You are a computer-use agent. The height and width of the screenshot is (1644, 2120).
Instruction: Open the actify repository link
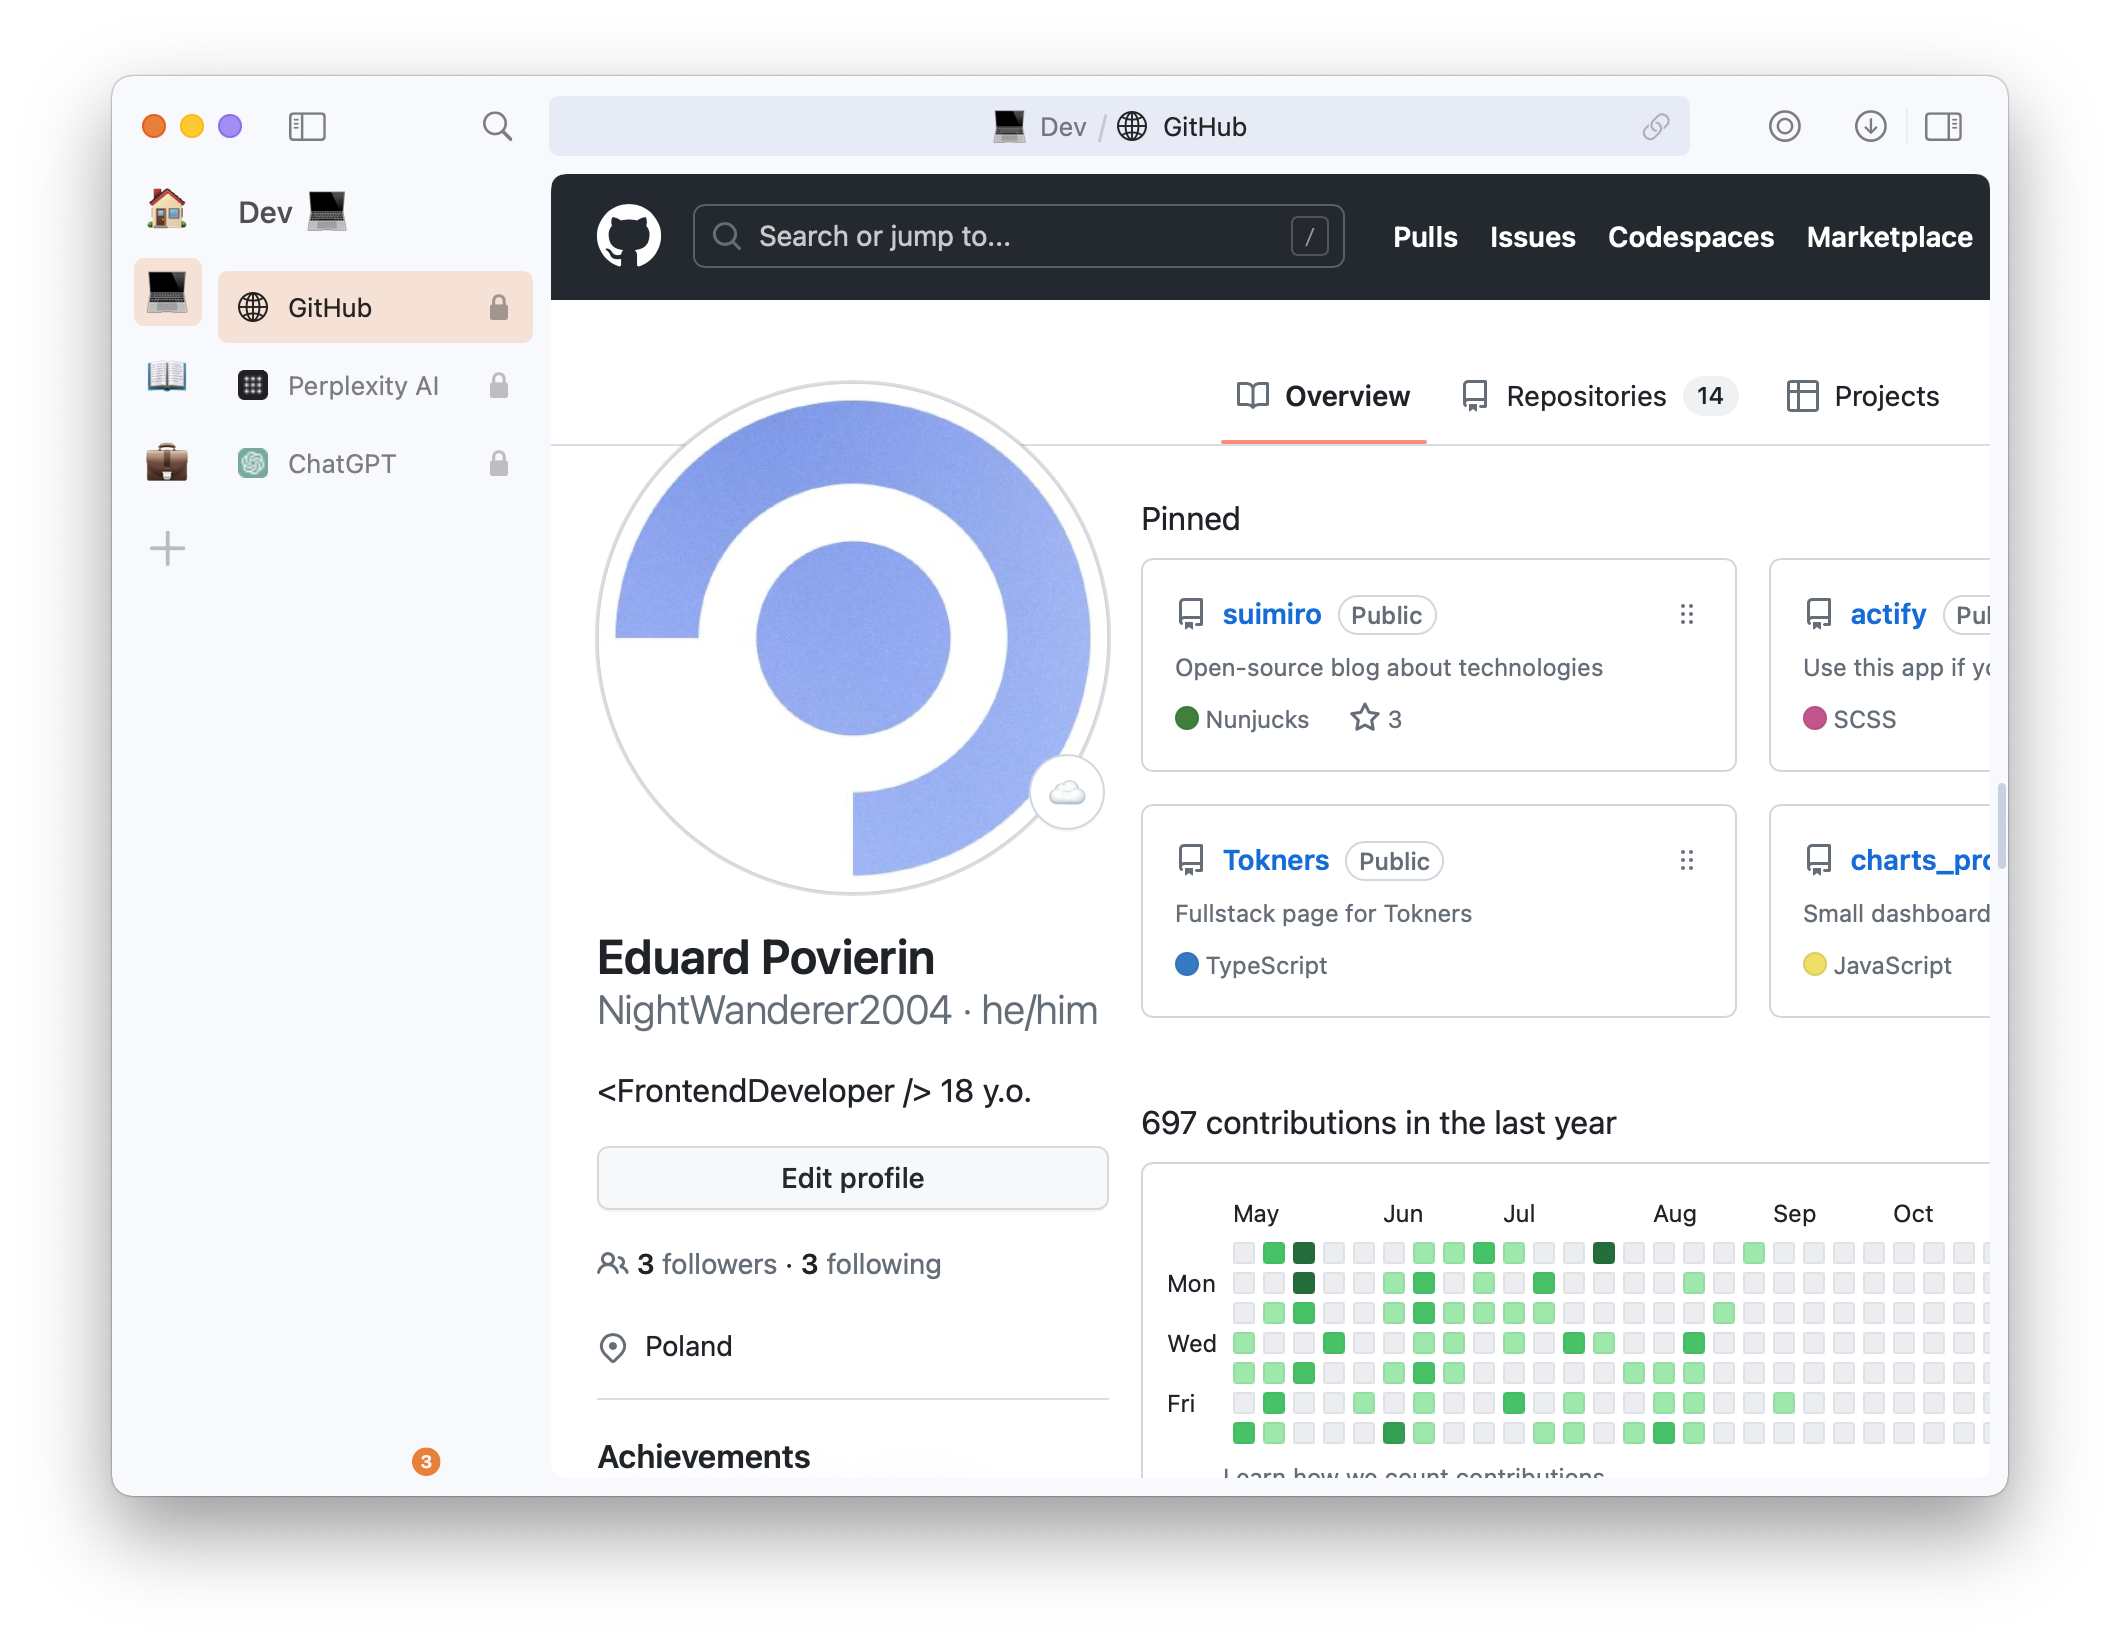1887,614
